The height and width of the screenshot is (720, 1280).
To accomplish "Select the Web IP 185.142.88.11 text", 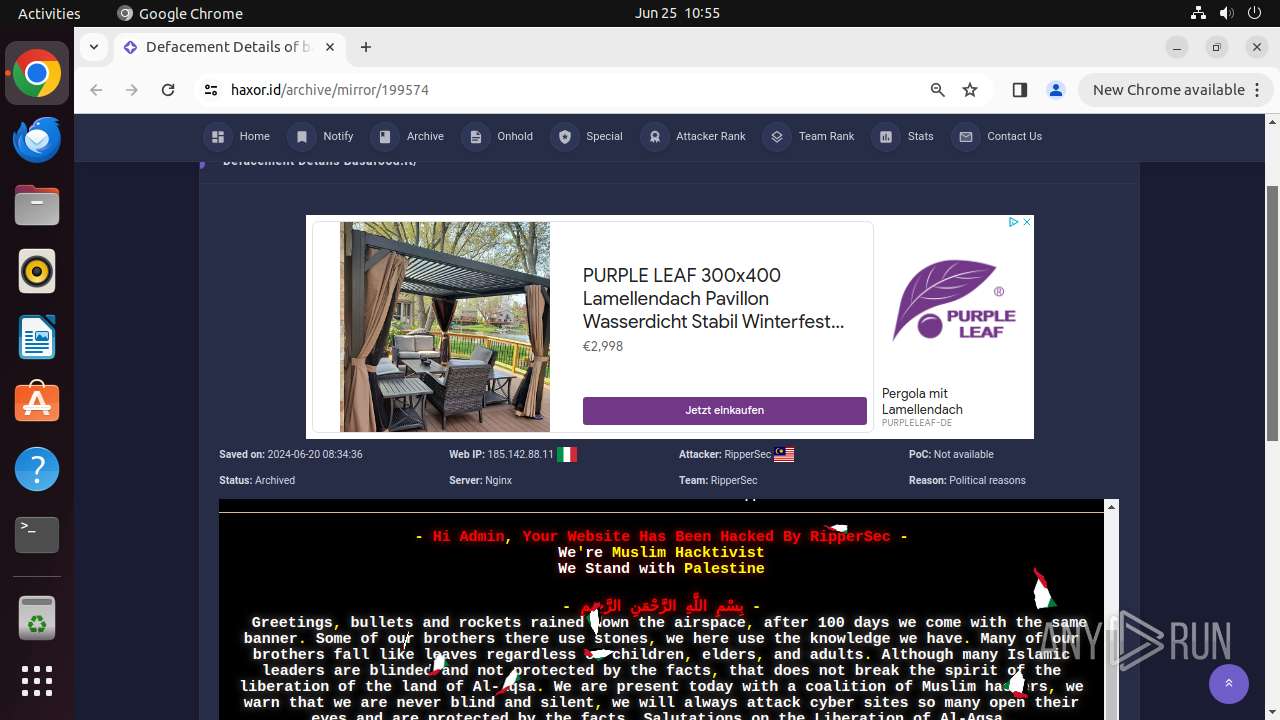I will [501, 454].
